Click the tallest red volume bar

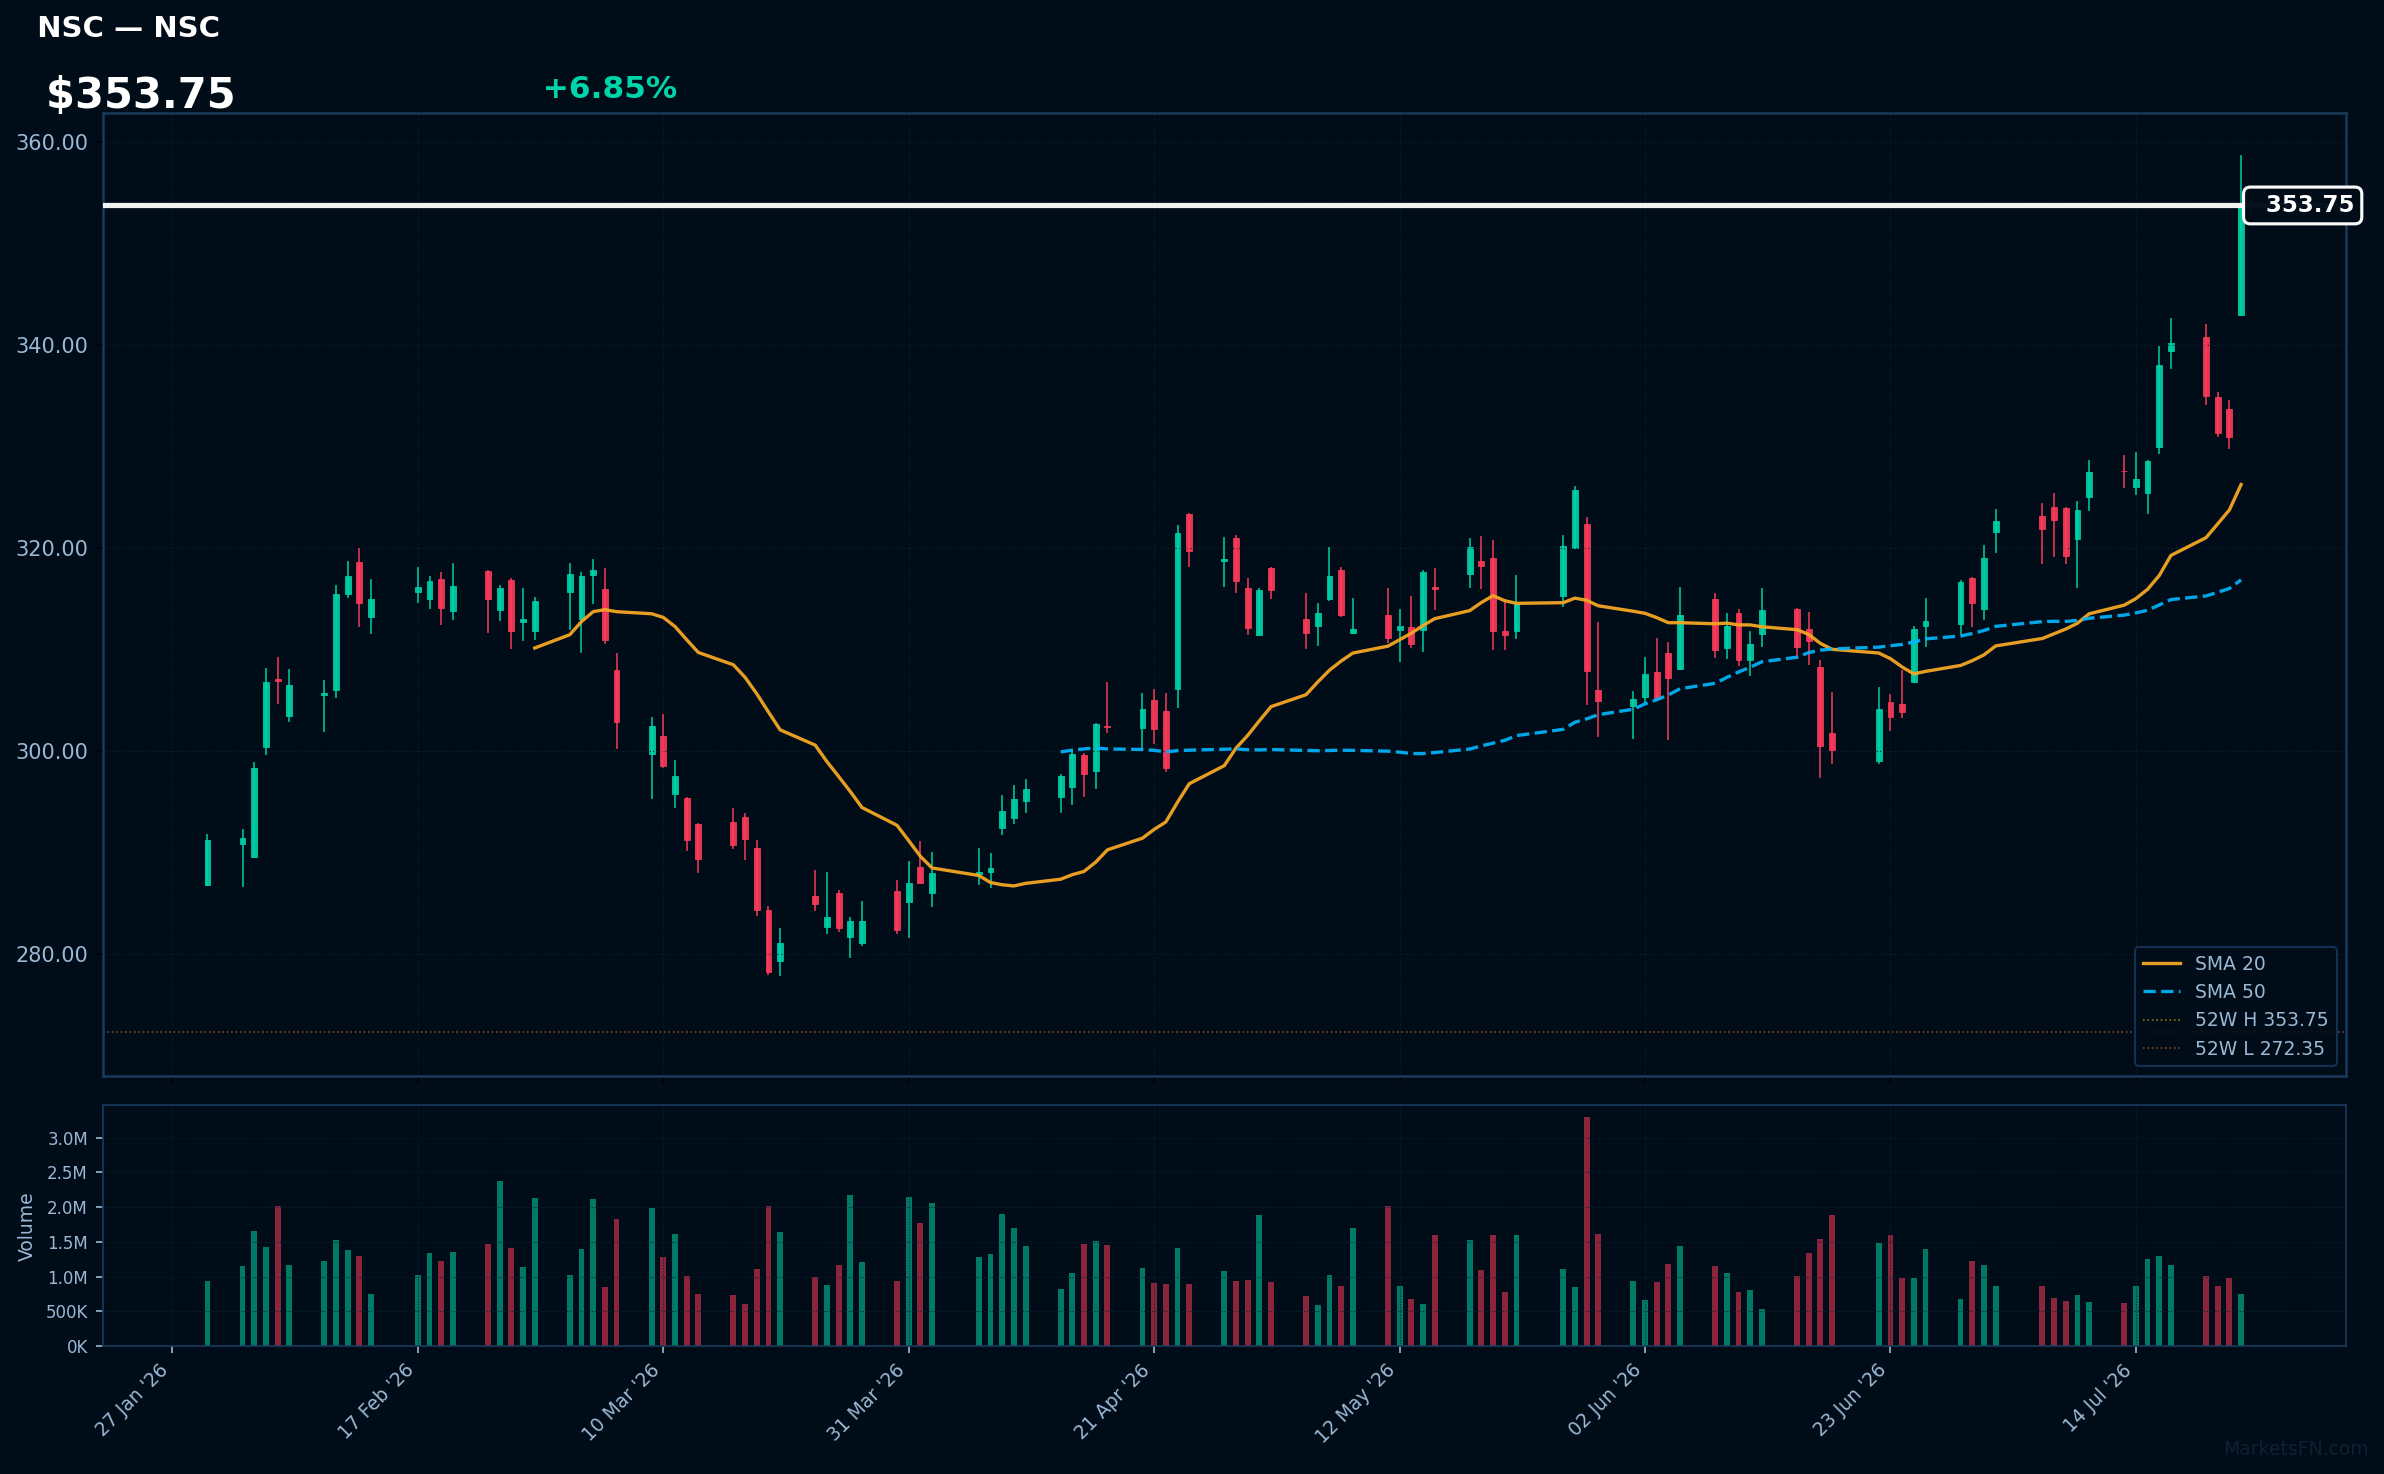tap(1587, 1231)
